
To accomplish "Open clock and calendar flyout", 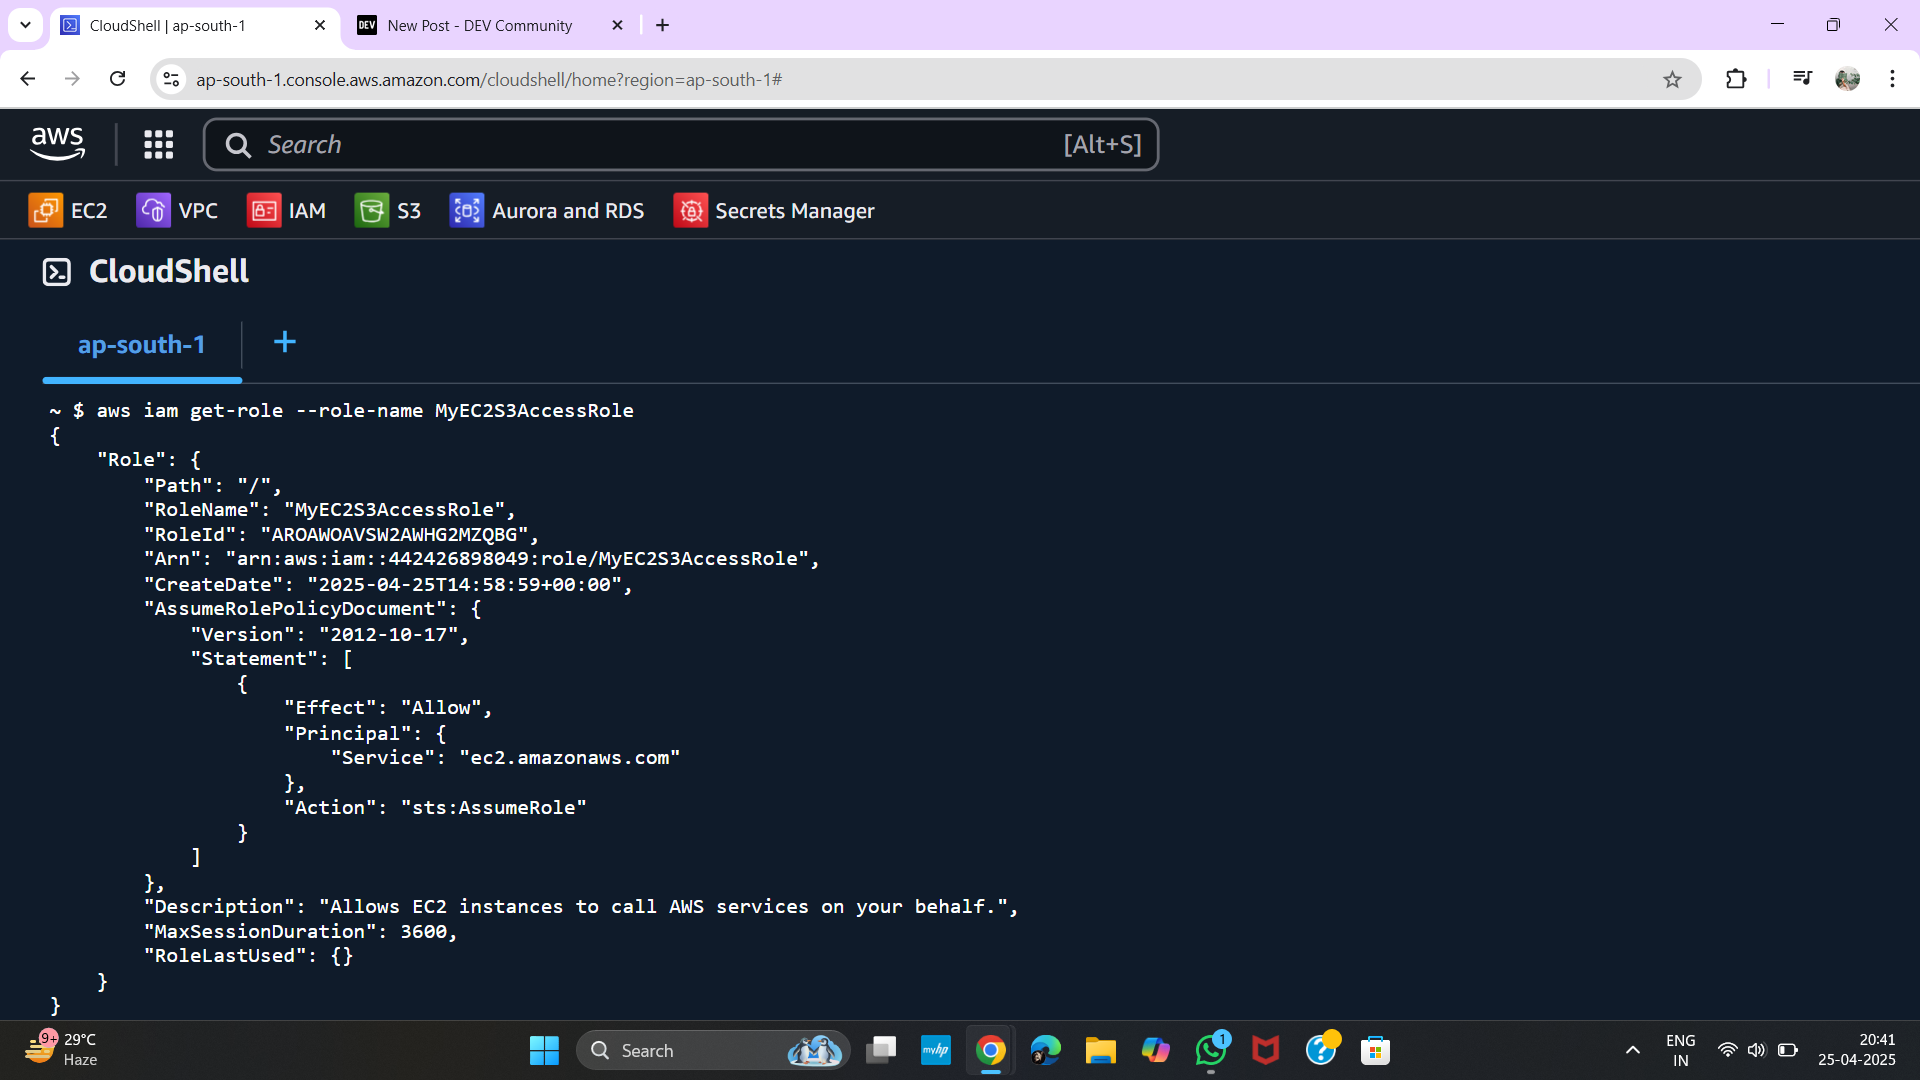I will tap(1857, 1051).
